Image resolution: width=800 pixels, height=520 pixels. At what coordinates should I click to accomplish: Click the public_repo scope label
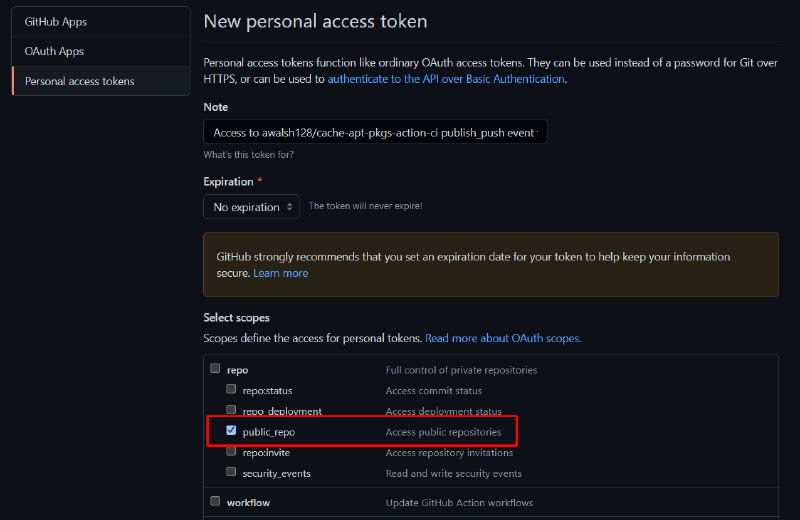[x=269, y=432]
